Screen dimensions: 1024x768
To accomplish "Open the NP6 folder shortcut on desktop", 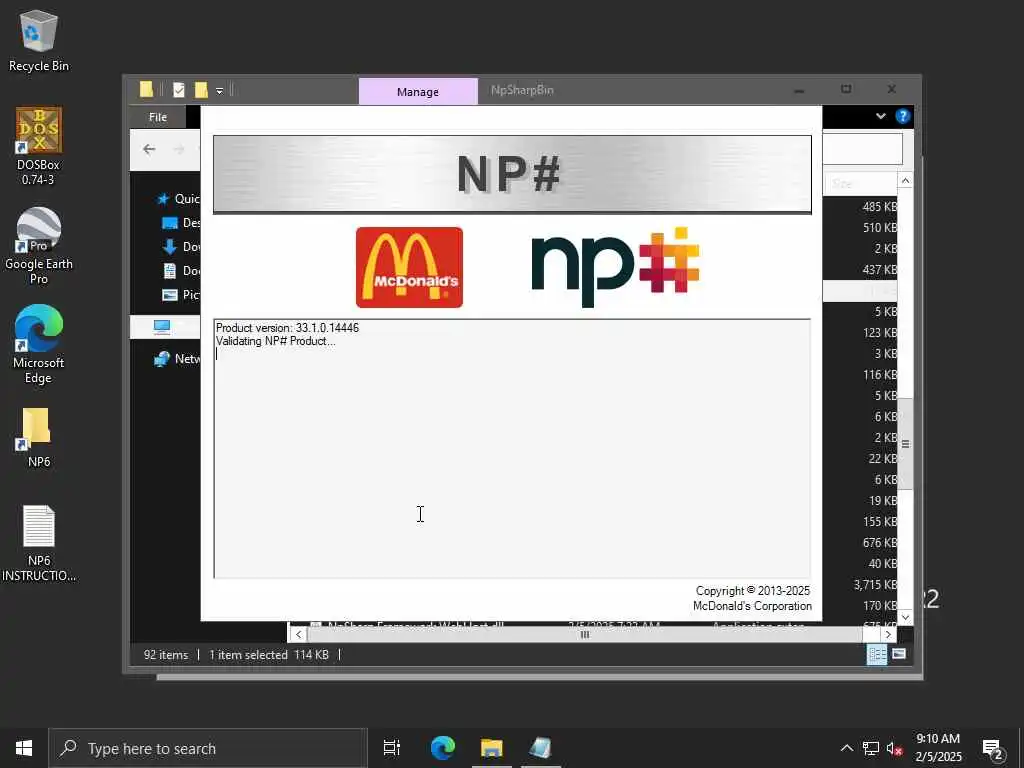I will 39,438.
